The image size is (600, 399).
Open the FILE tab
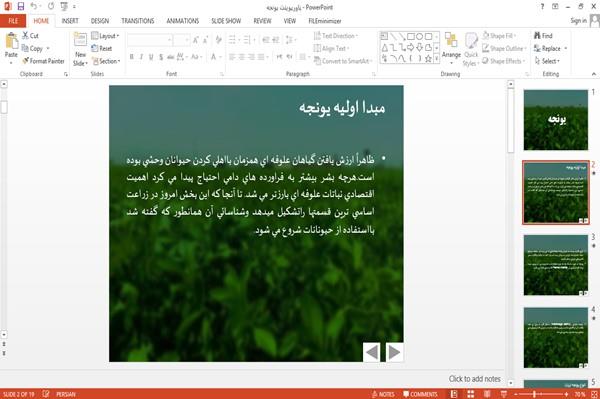[13, 21]
